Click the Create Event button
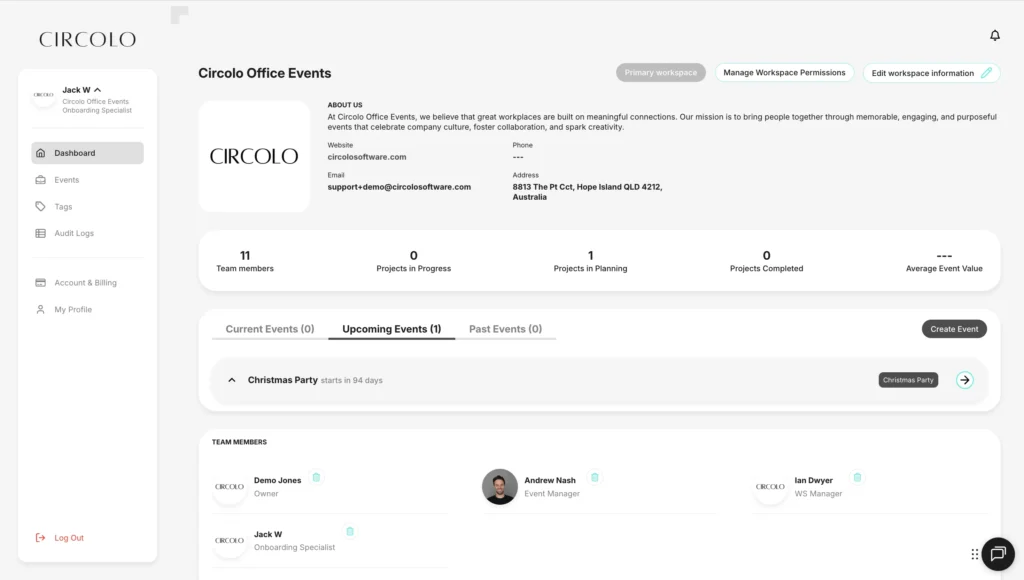Image resolution: width=1024 pixels, height=580 pixels. [954, 329]
